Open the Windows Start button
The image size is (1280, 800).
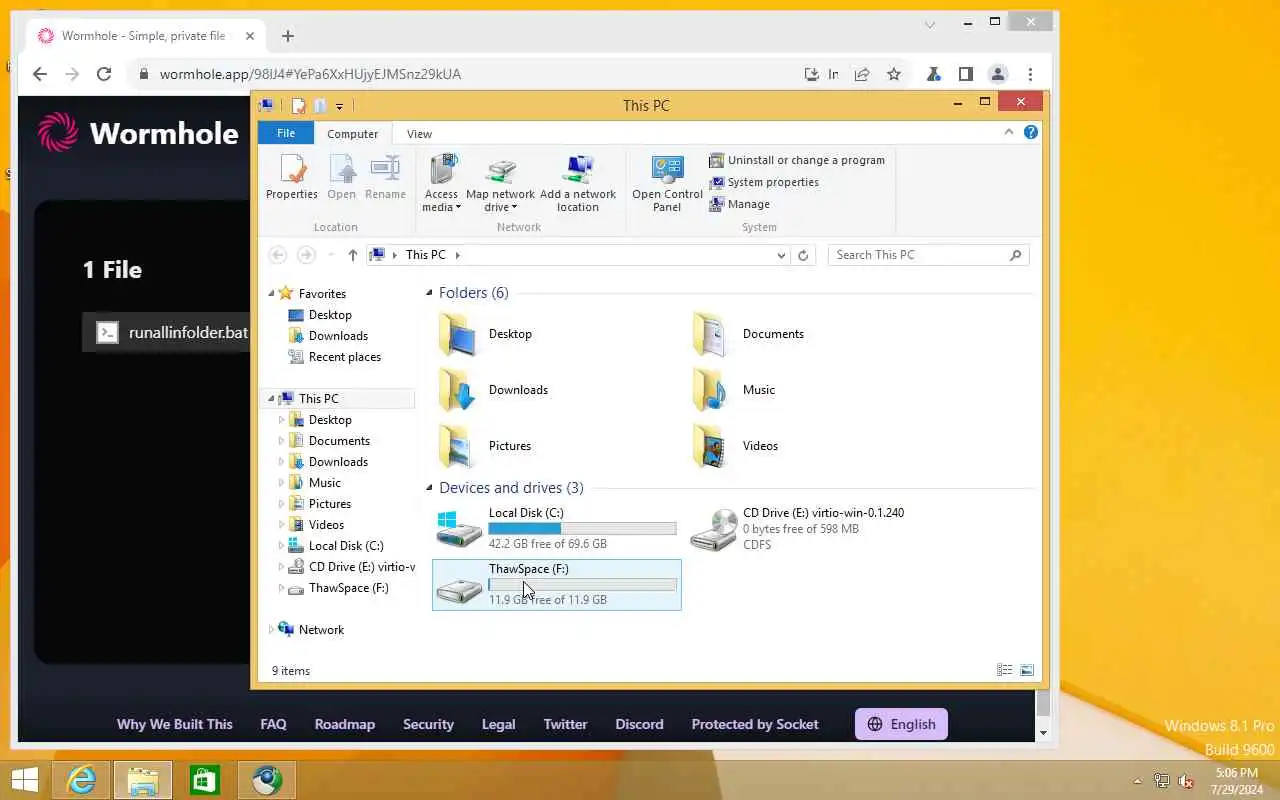pyautogui.click(x=24, y=780)
